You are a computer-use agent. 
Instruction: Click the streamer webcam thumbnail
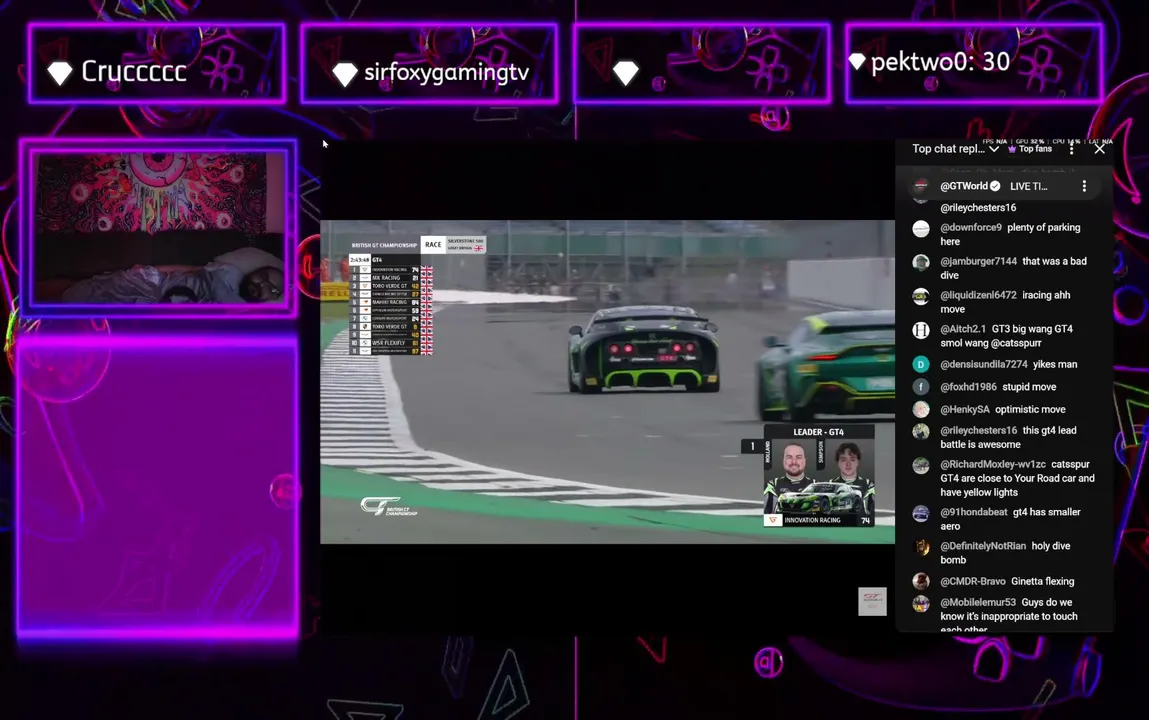tap(158, 229)
